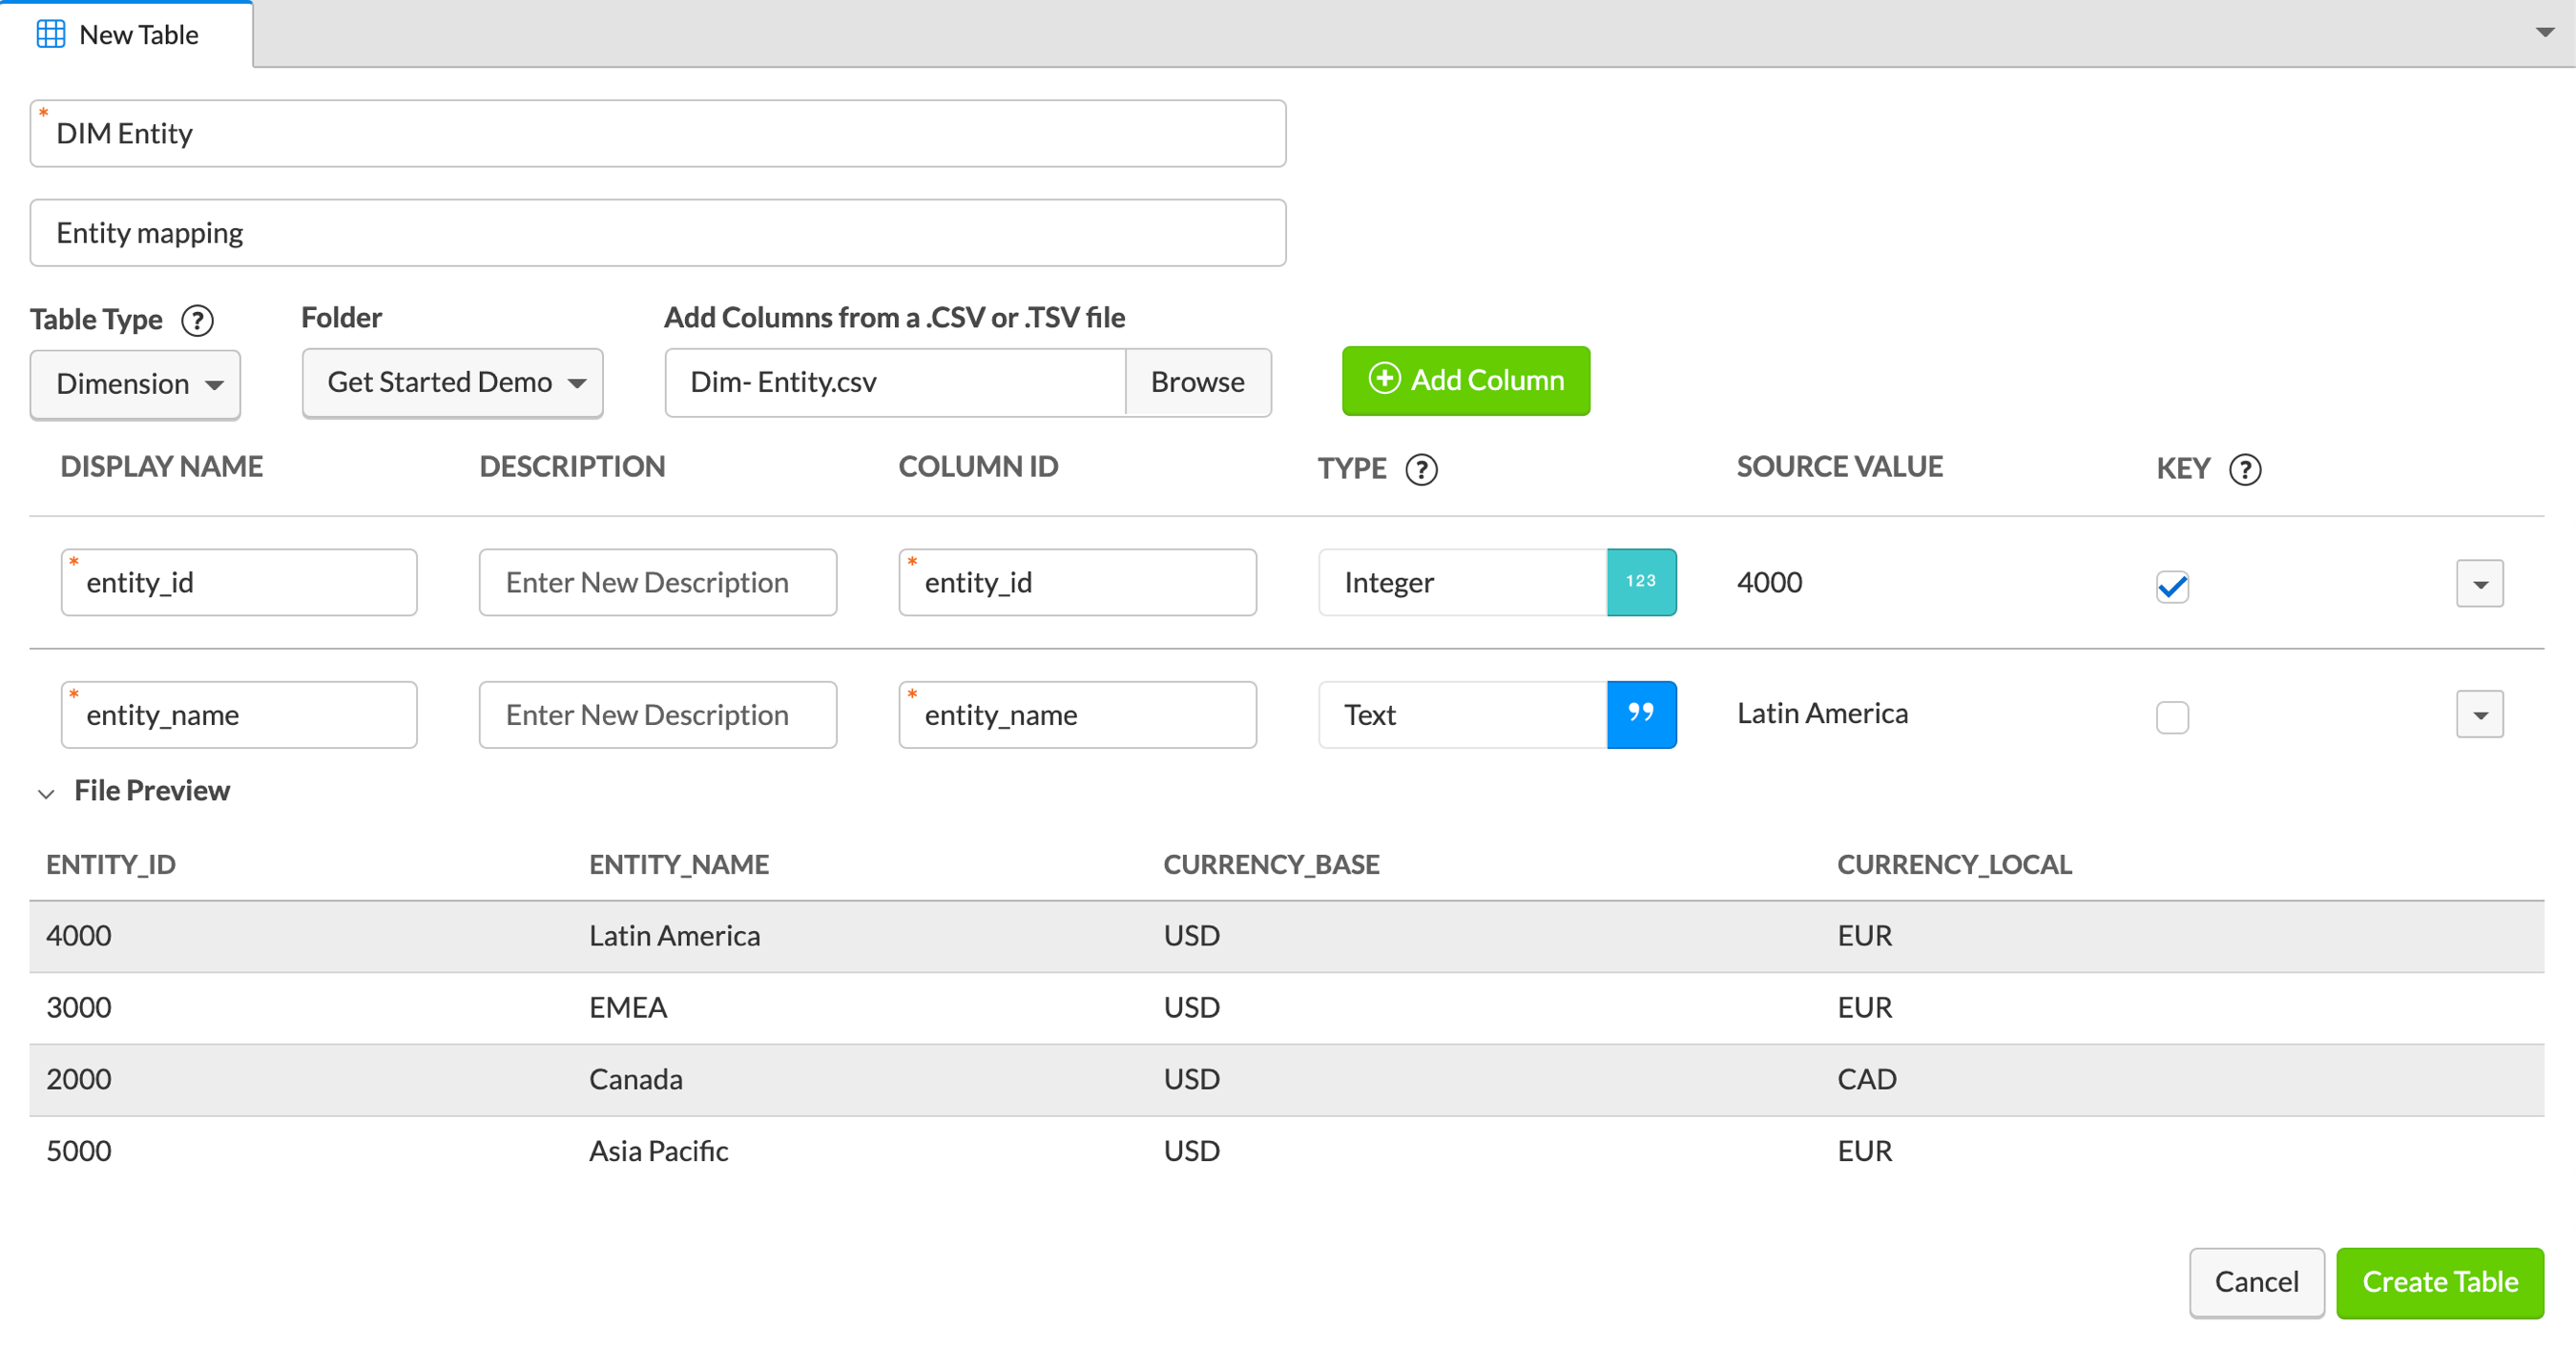
Task: Click the 123 integer type icon for entity_id
Action: 1641,582
